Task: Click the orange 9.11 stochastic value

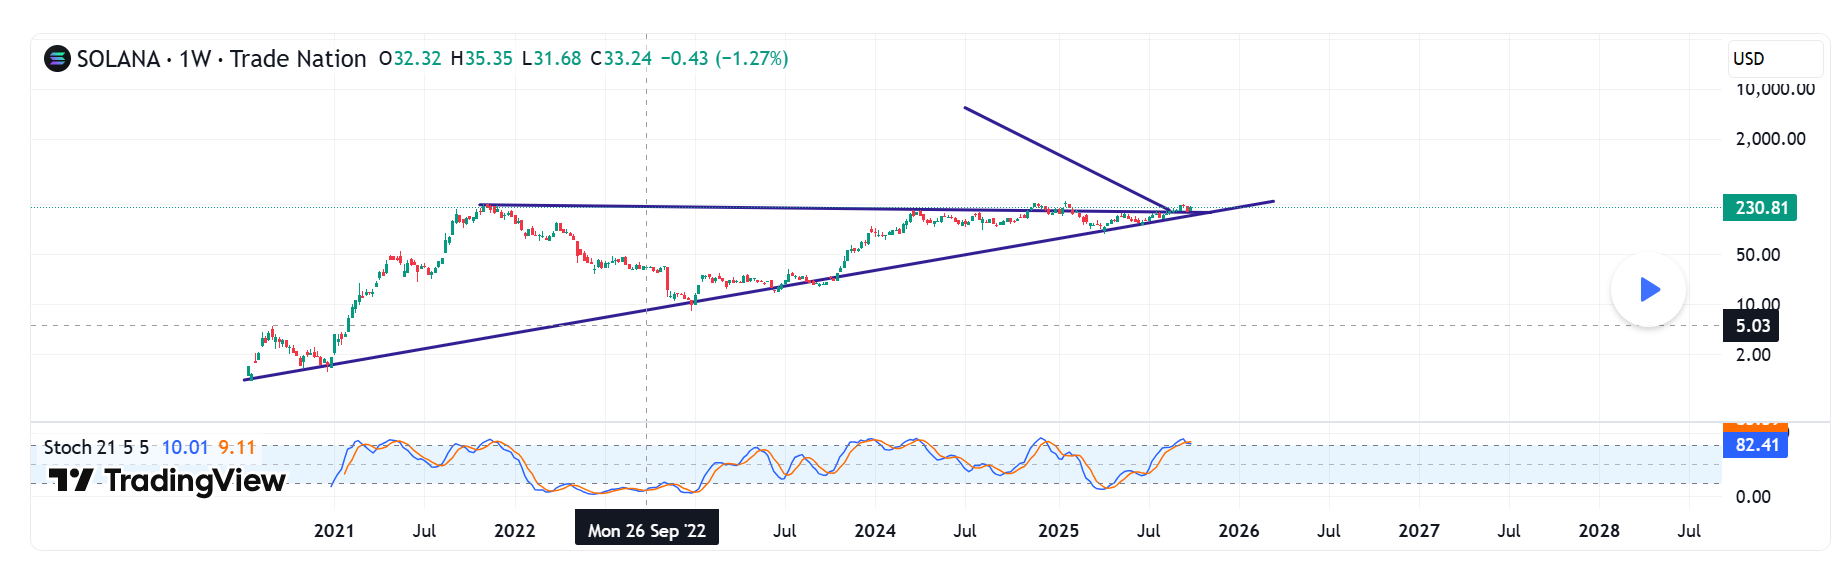Action: 237,447
